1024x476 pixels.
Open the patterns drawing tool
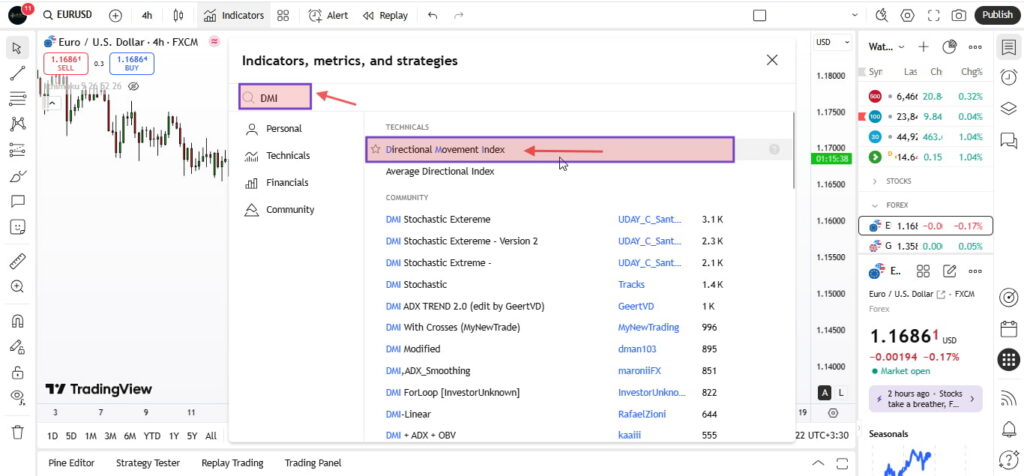point(18,124)
